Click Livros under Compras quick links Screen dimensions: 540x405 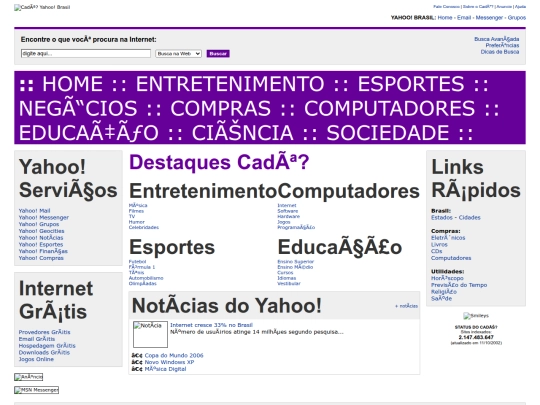(x=439, y=245)
